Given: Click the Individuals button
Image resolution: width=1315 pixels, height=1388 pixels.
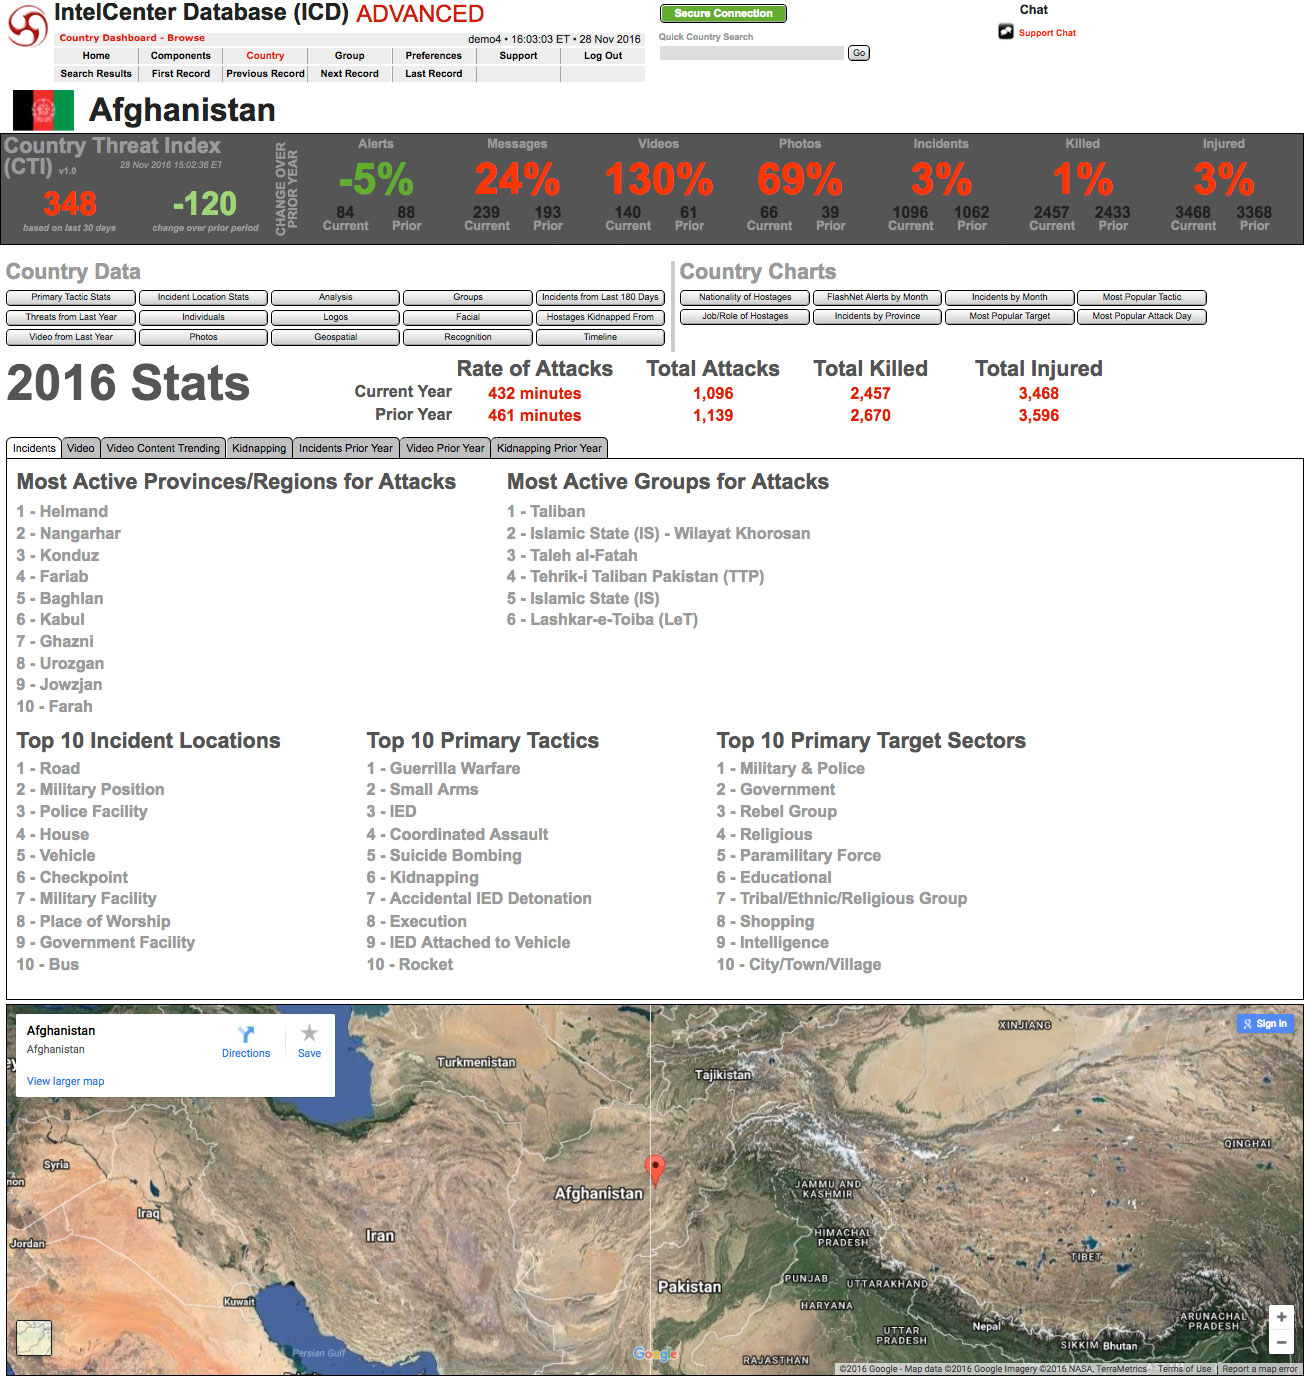Looking at the screenshot, I should (x=203, y=318).
